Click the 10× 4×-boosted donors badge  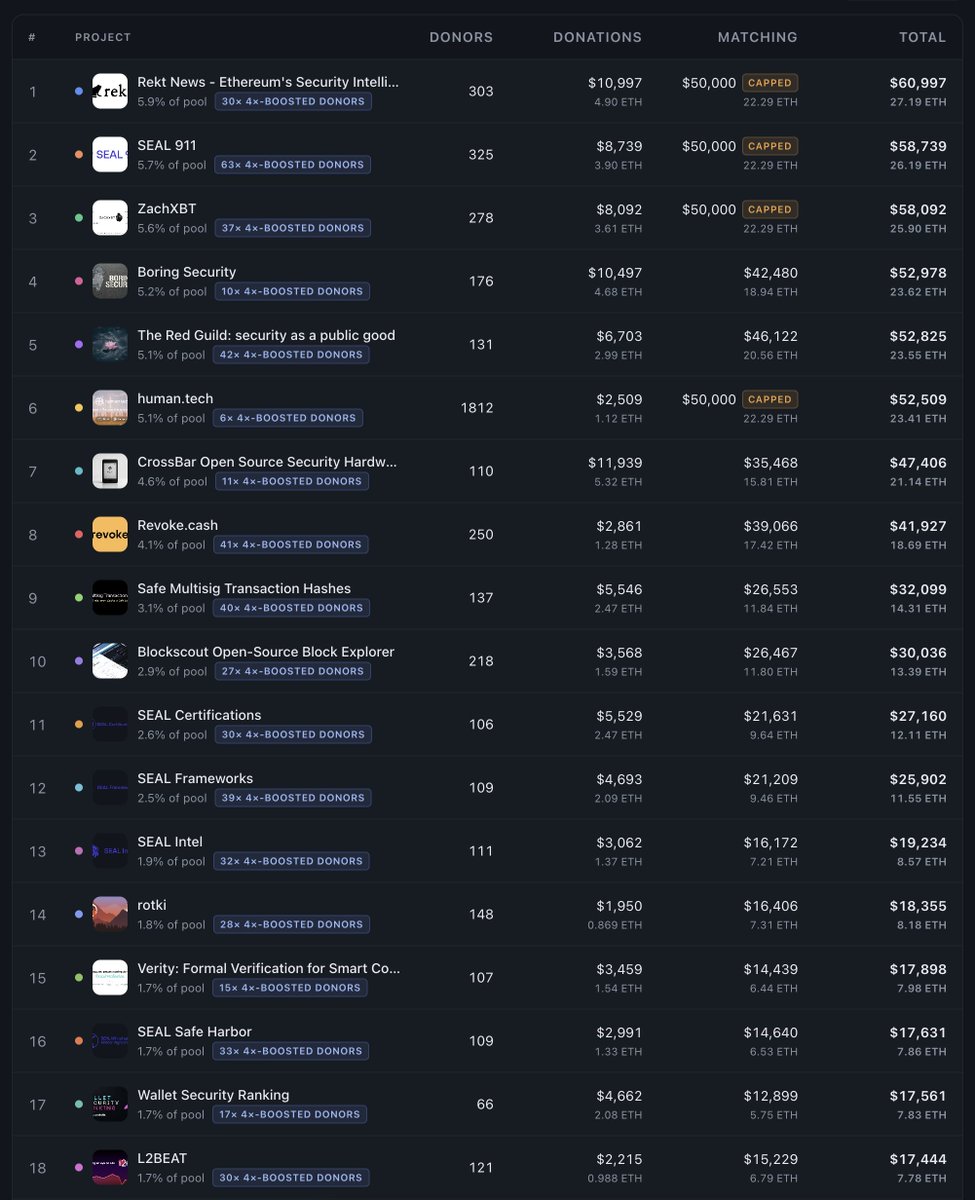tap(292, 291)
